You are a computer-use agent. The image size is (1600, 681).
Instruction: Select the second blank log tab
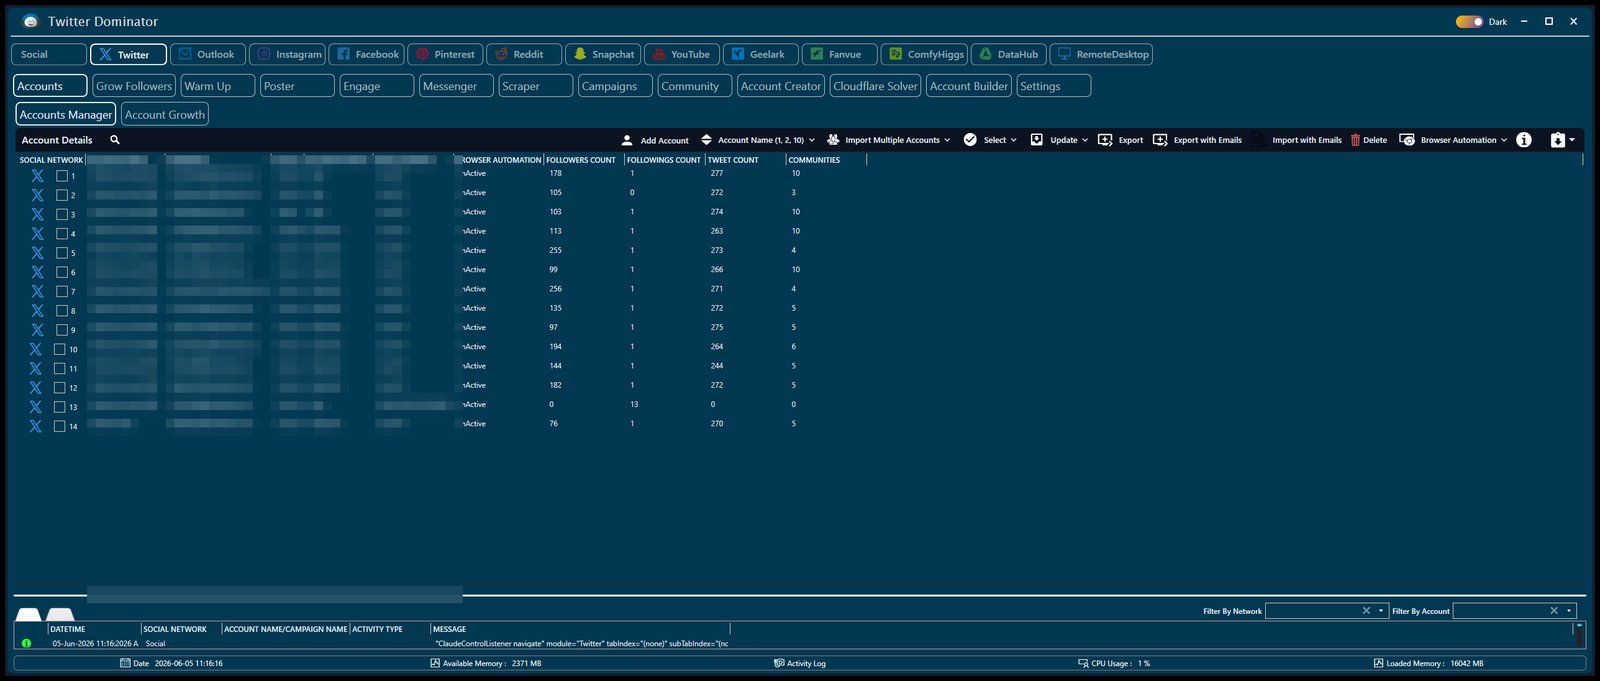[60, 614]
